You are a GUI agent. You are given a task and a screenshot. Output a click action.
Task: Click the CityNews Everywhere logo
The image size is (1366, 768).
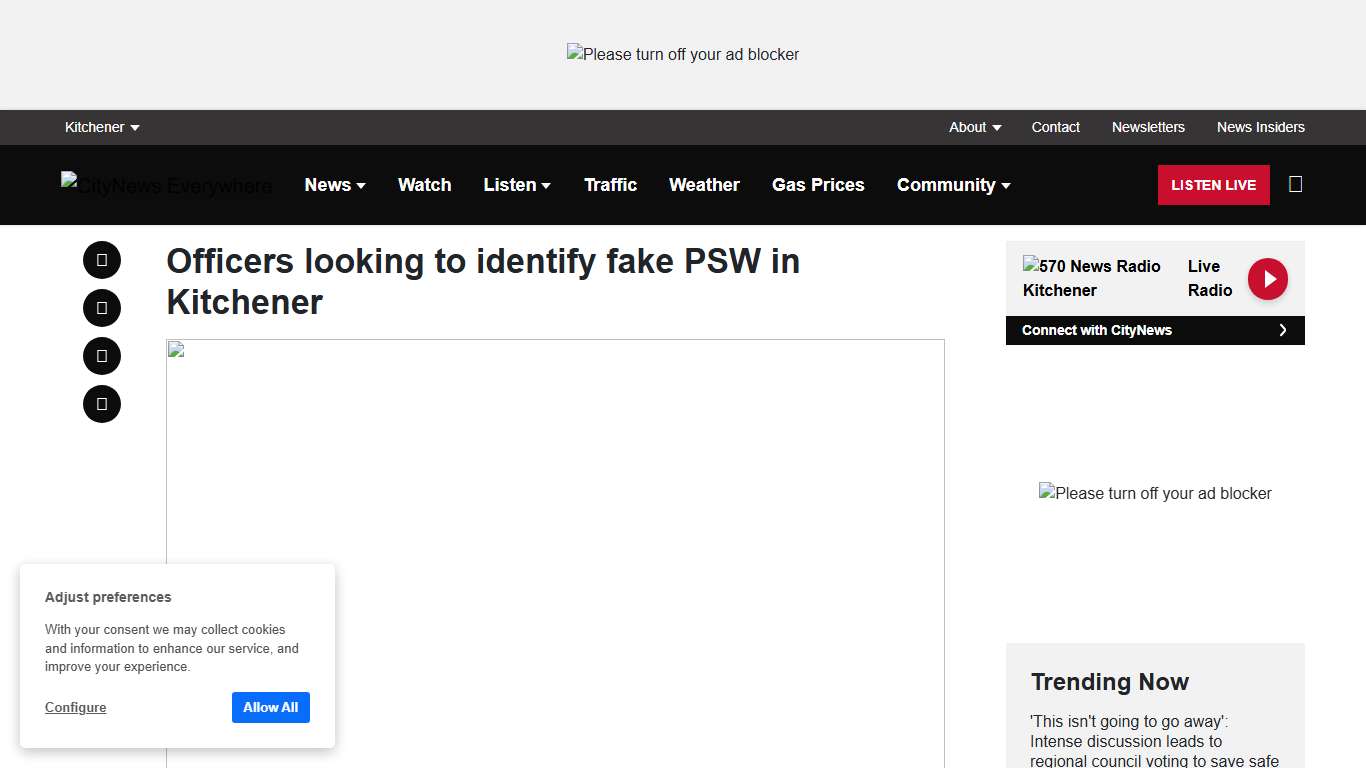[166, 185]
